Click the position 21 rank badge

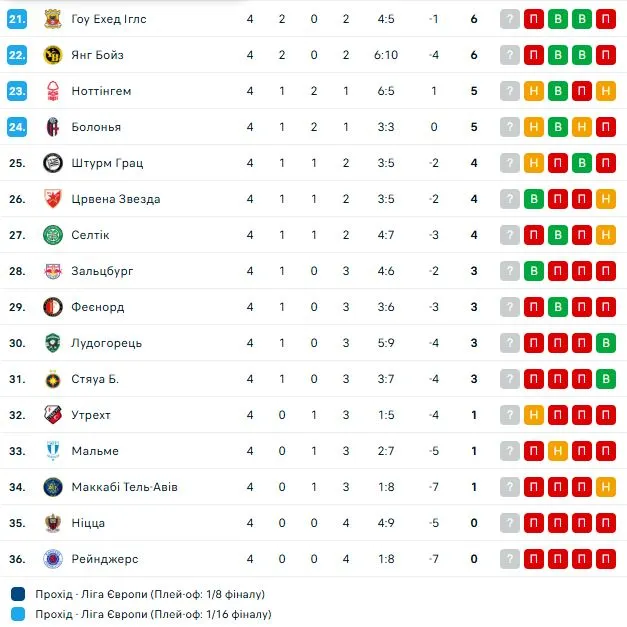(17, 19)
